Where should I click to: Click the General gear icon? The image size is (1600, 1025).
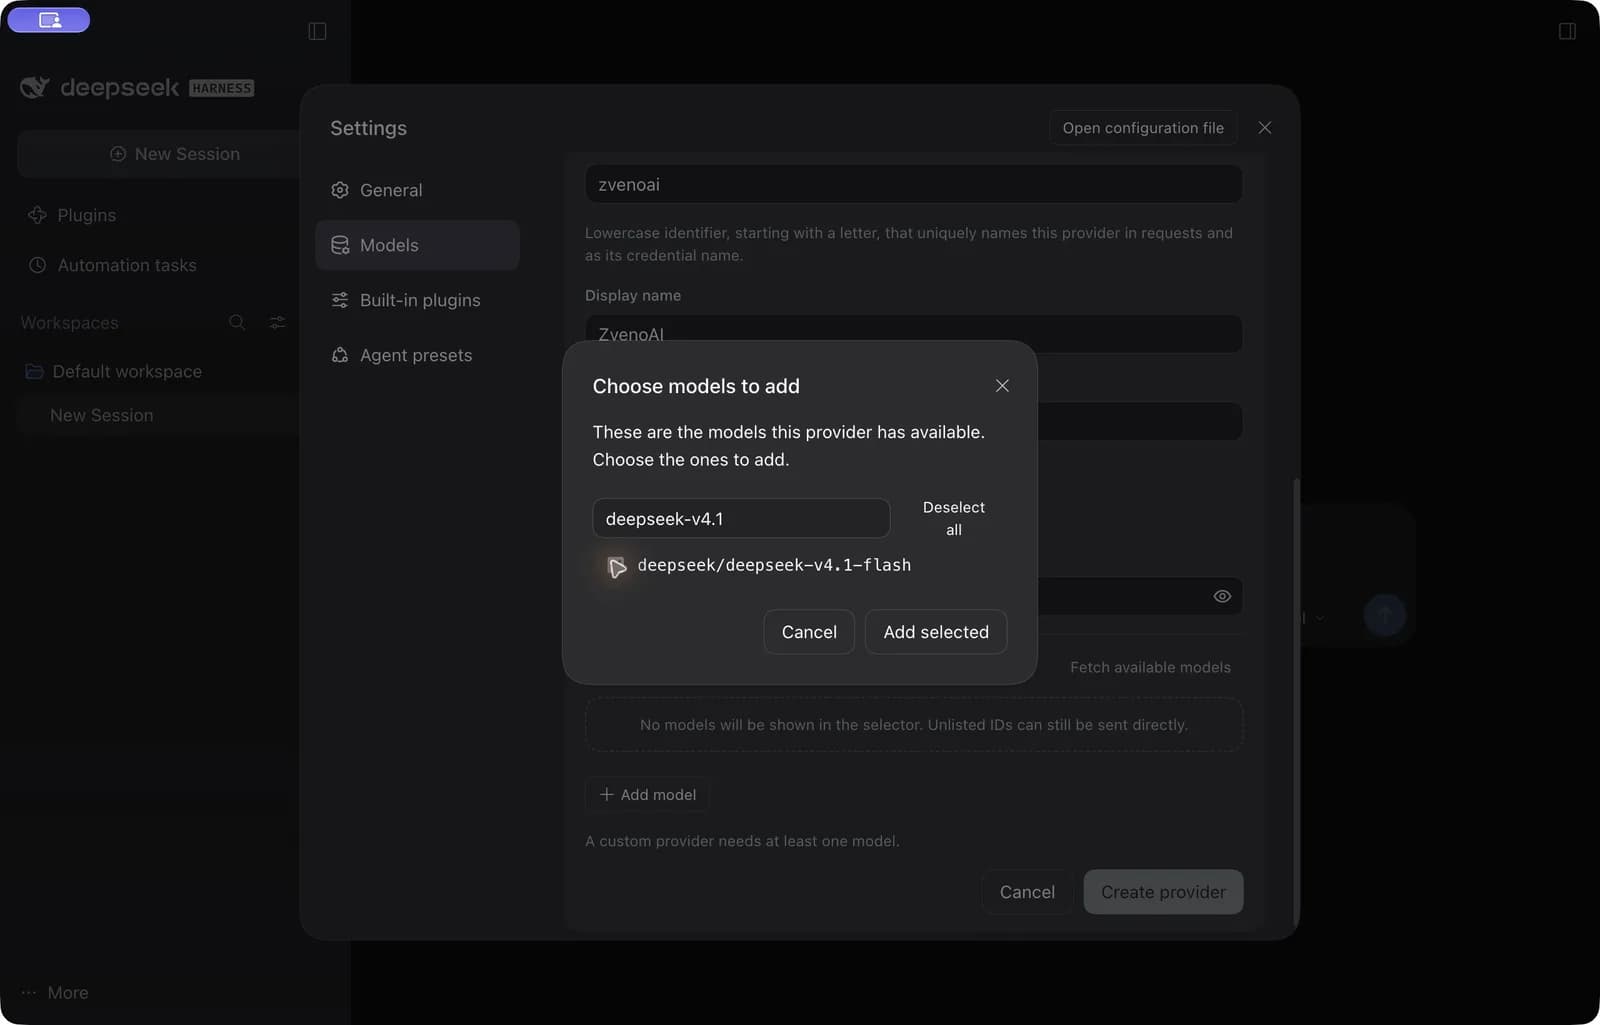tap(340, 190)
